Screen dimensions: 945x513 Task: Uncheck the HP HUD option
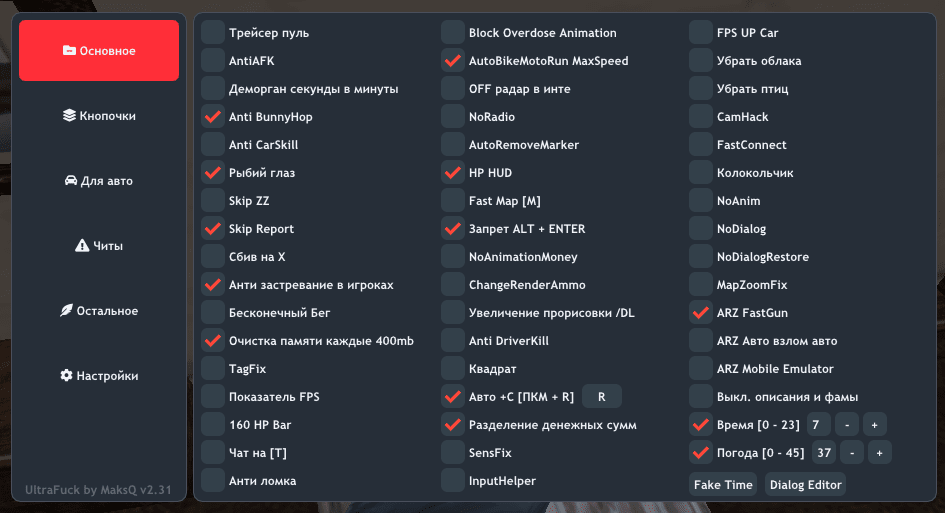tap(453, 173)
